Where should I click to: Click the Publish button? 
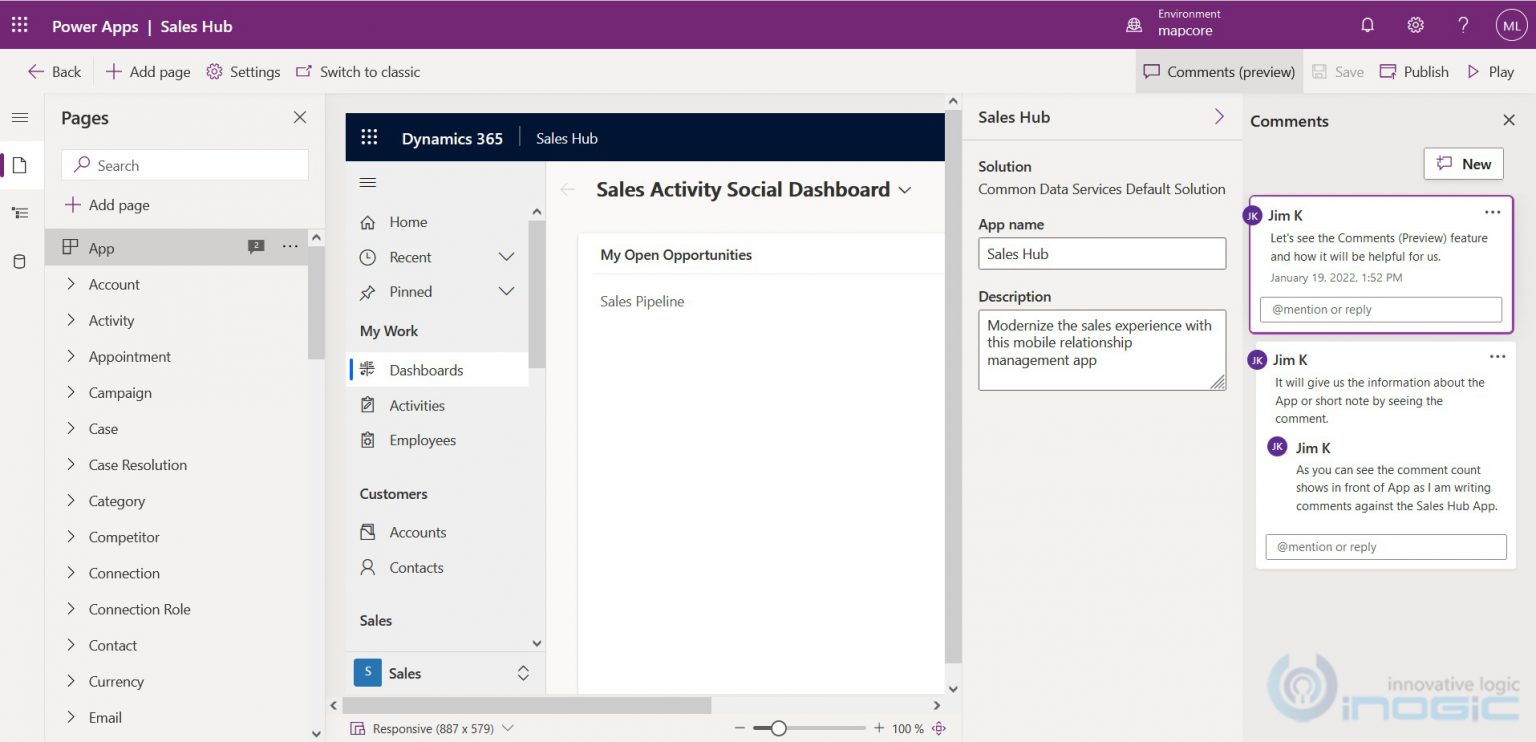(x=1413, y=71)
